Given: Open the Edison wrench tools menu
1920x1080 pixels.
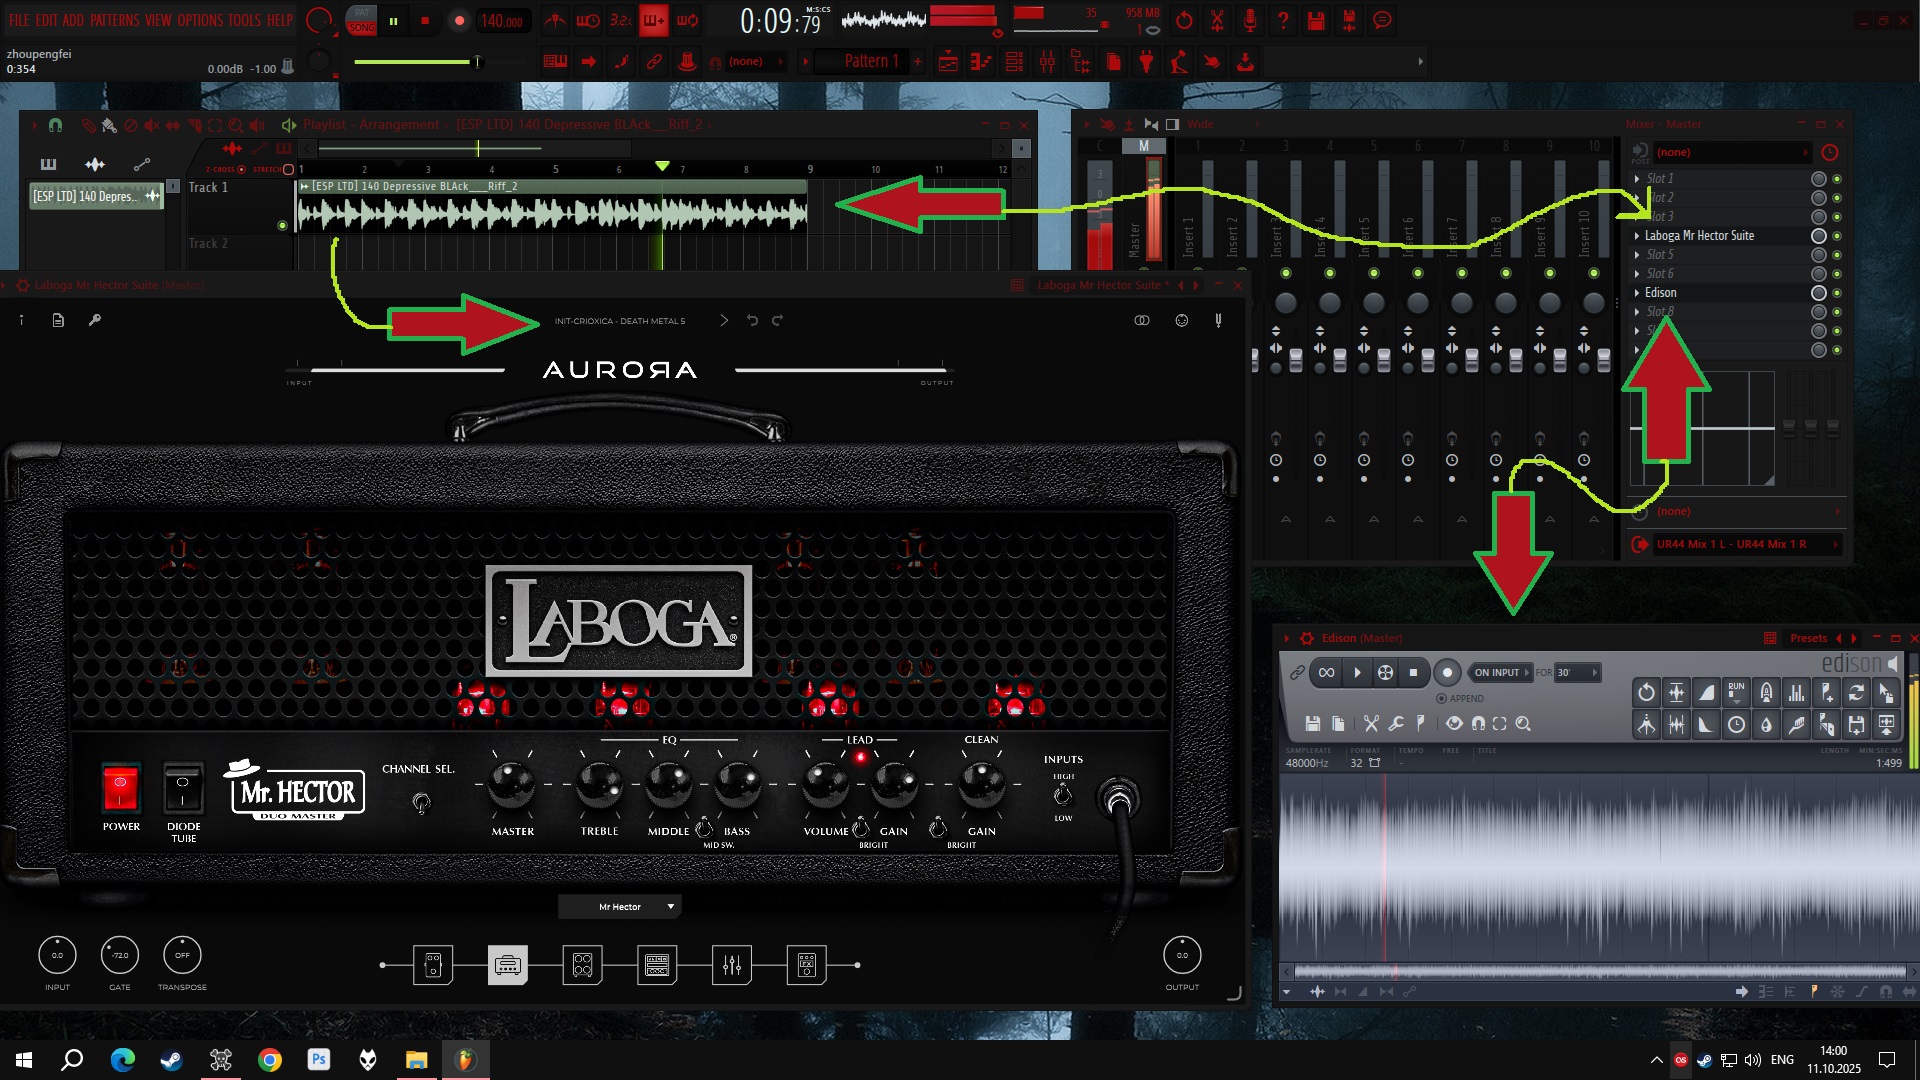Looking at the screenshot, I should 1396,723.
